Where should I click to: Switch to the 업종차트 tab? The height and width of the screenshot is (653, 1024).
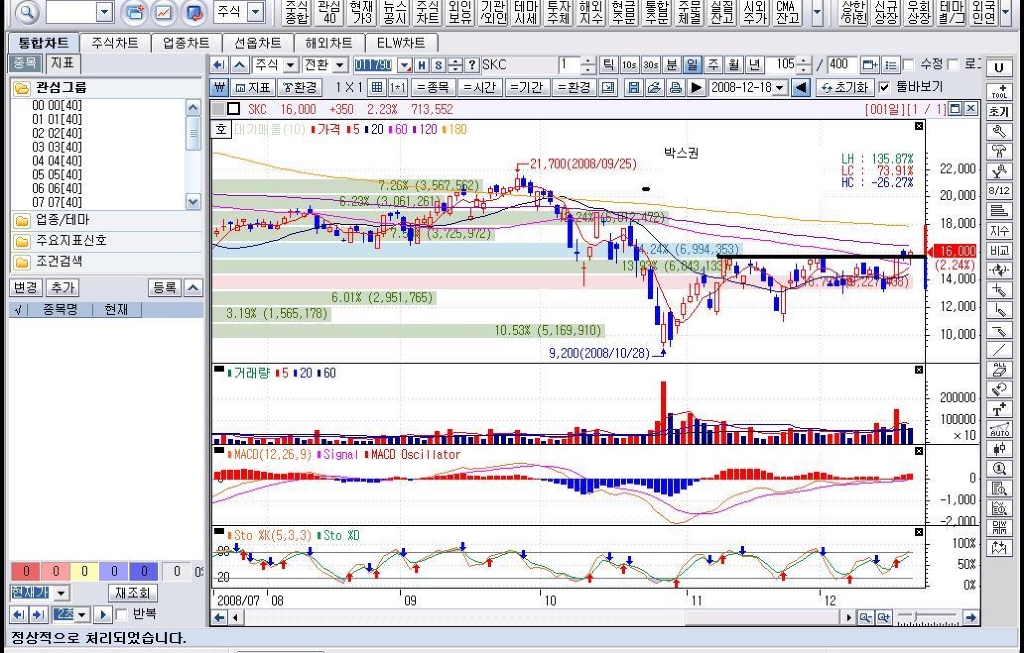point(186,43)
